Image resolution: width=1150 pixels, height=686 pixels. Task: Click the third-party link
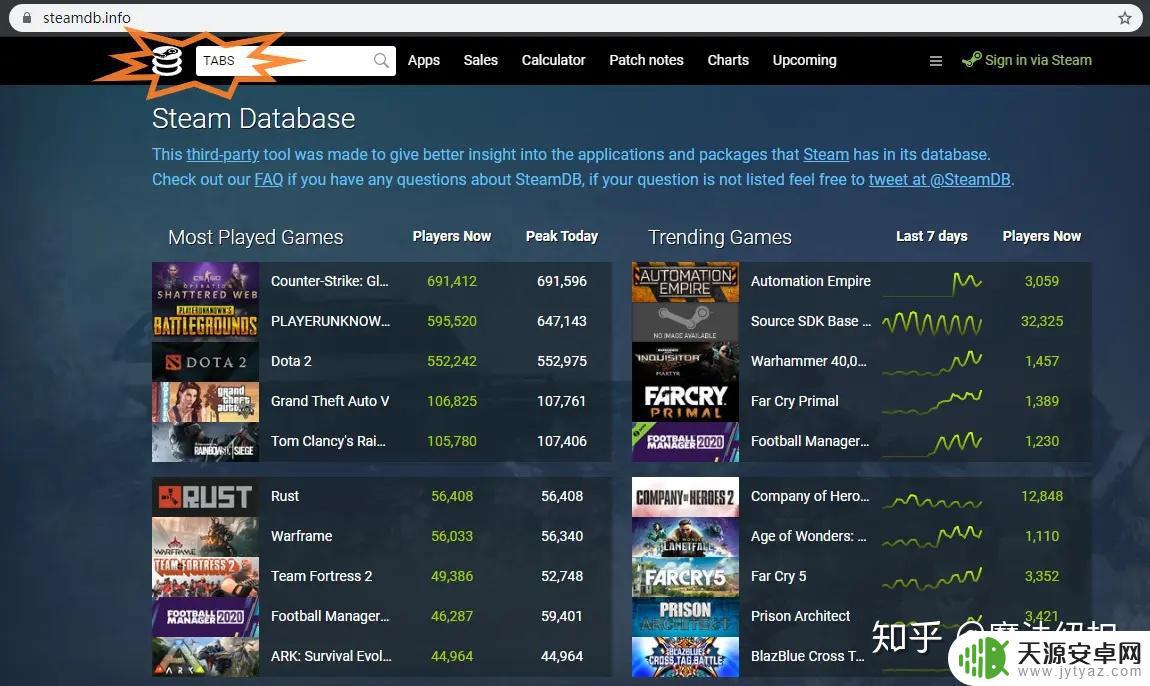tap(223, 155)
